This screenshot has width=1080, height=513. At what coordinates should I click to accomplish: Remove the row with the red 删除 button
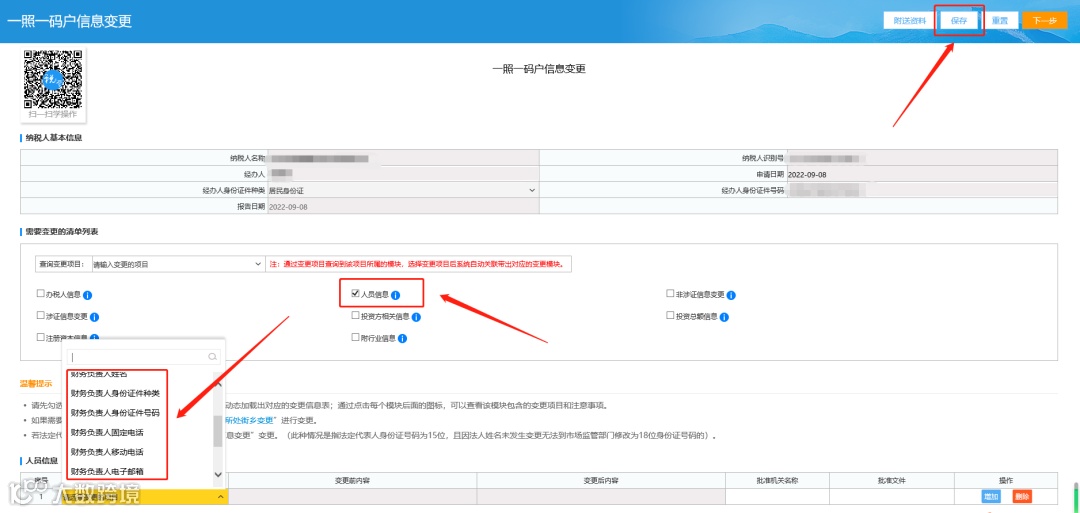1023,496
